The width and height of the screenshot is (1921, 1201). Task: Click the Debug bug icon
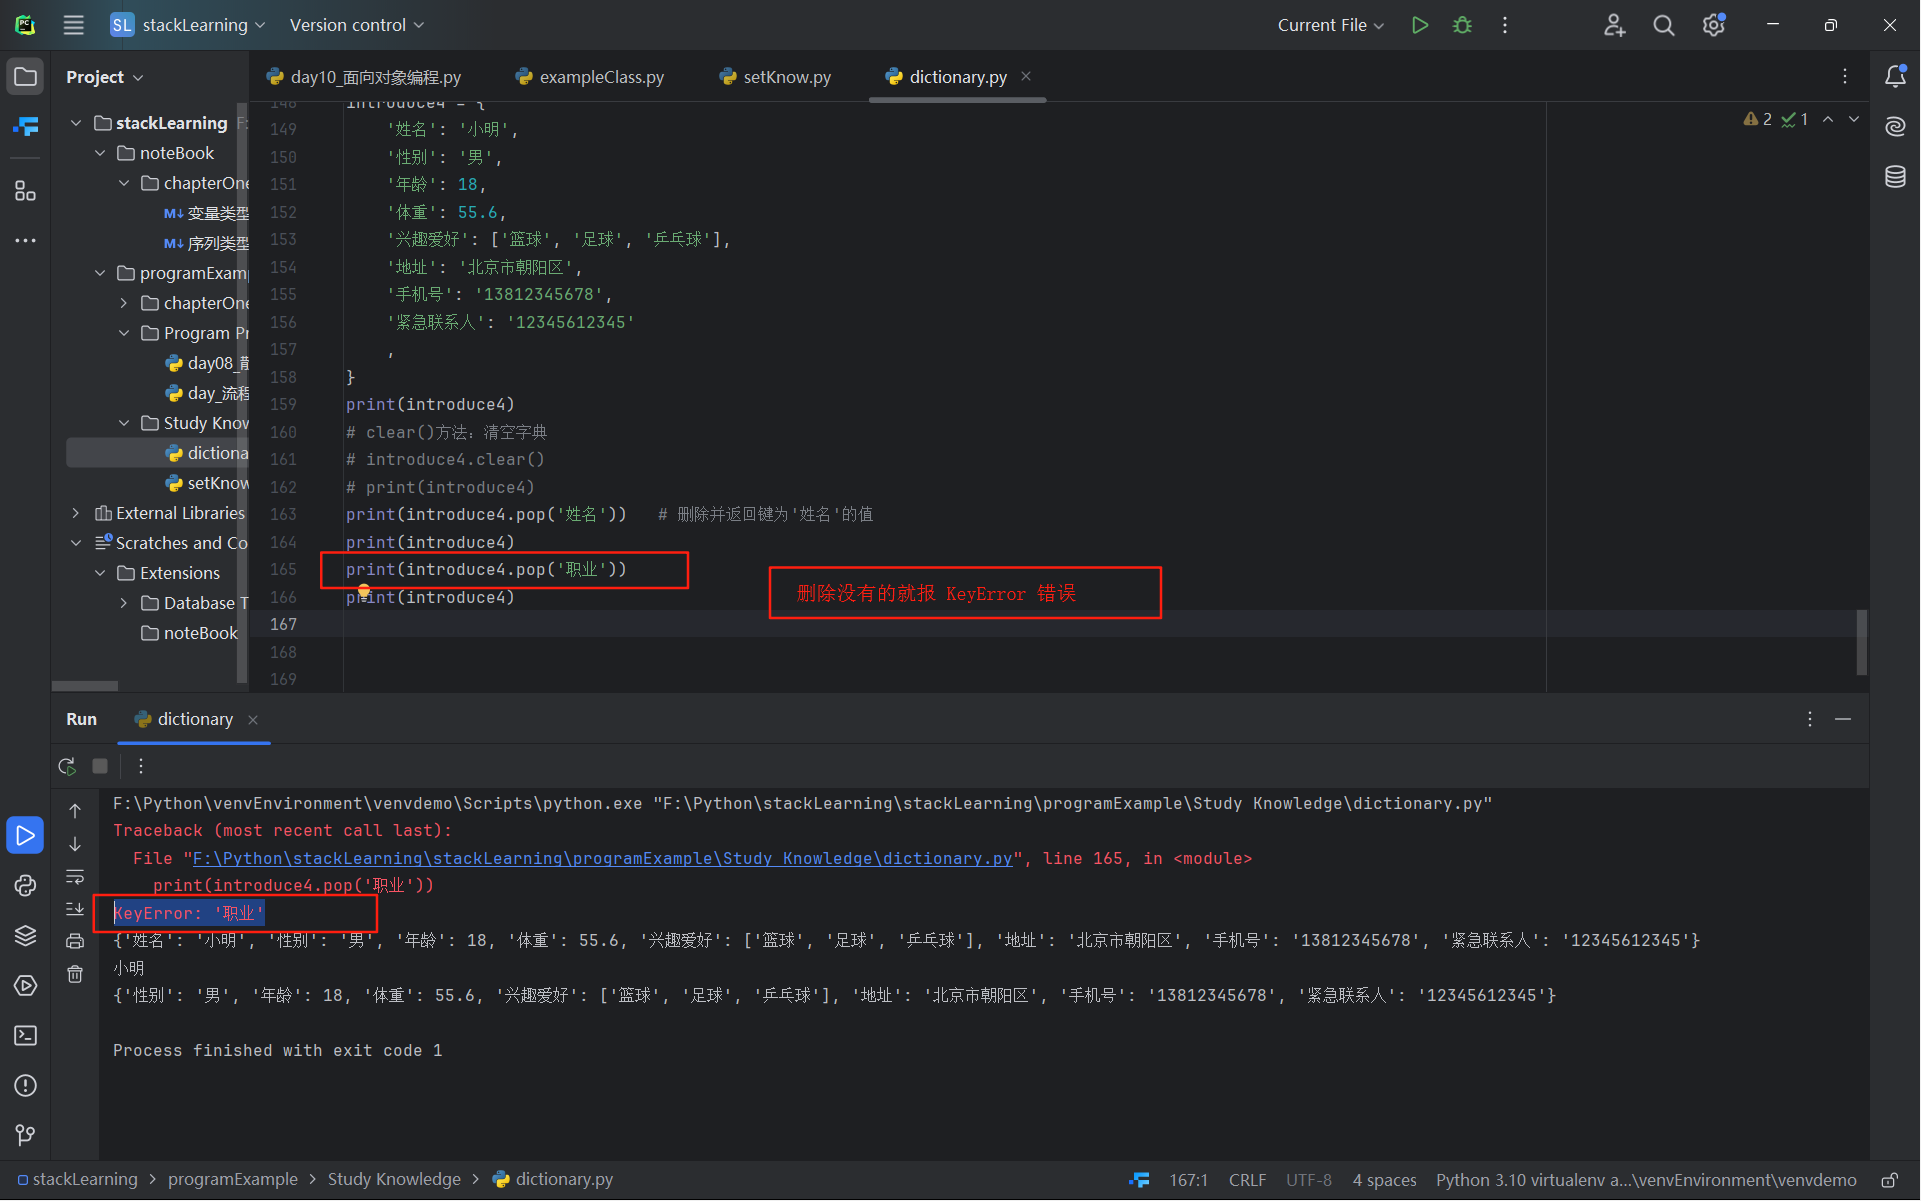(x=1462, y=25)
